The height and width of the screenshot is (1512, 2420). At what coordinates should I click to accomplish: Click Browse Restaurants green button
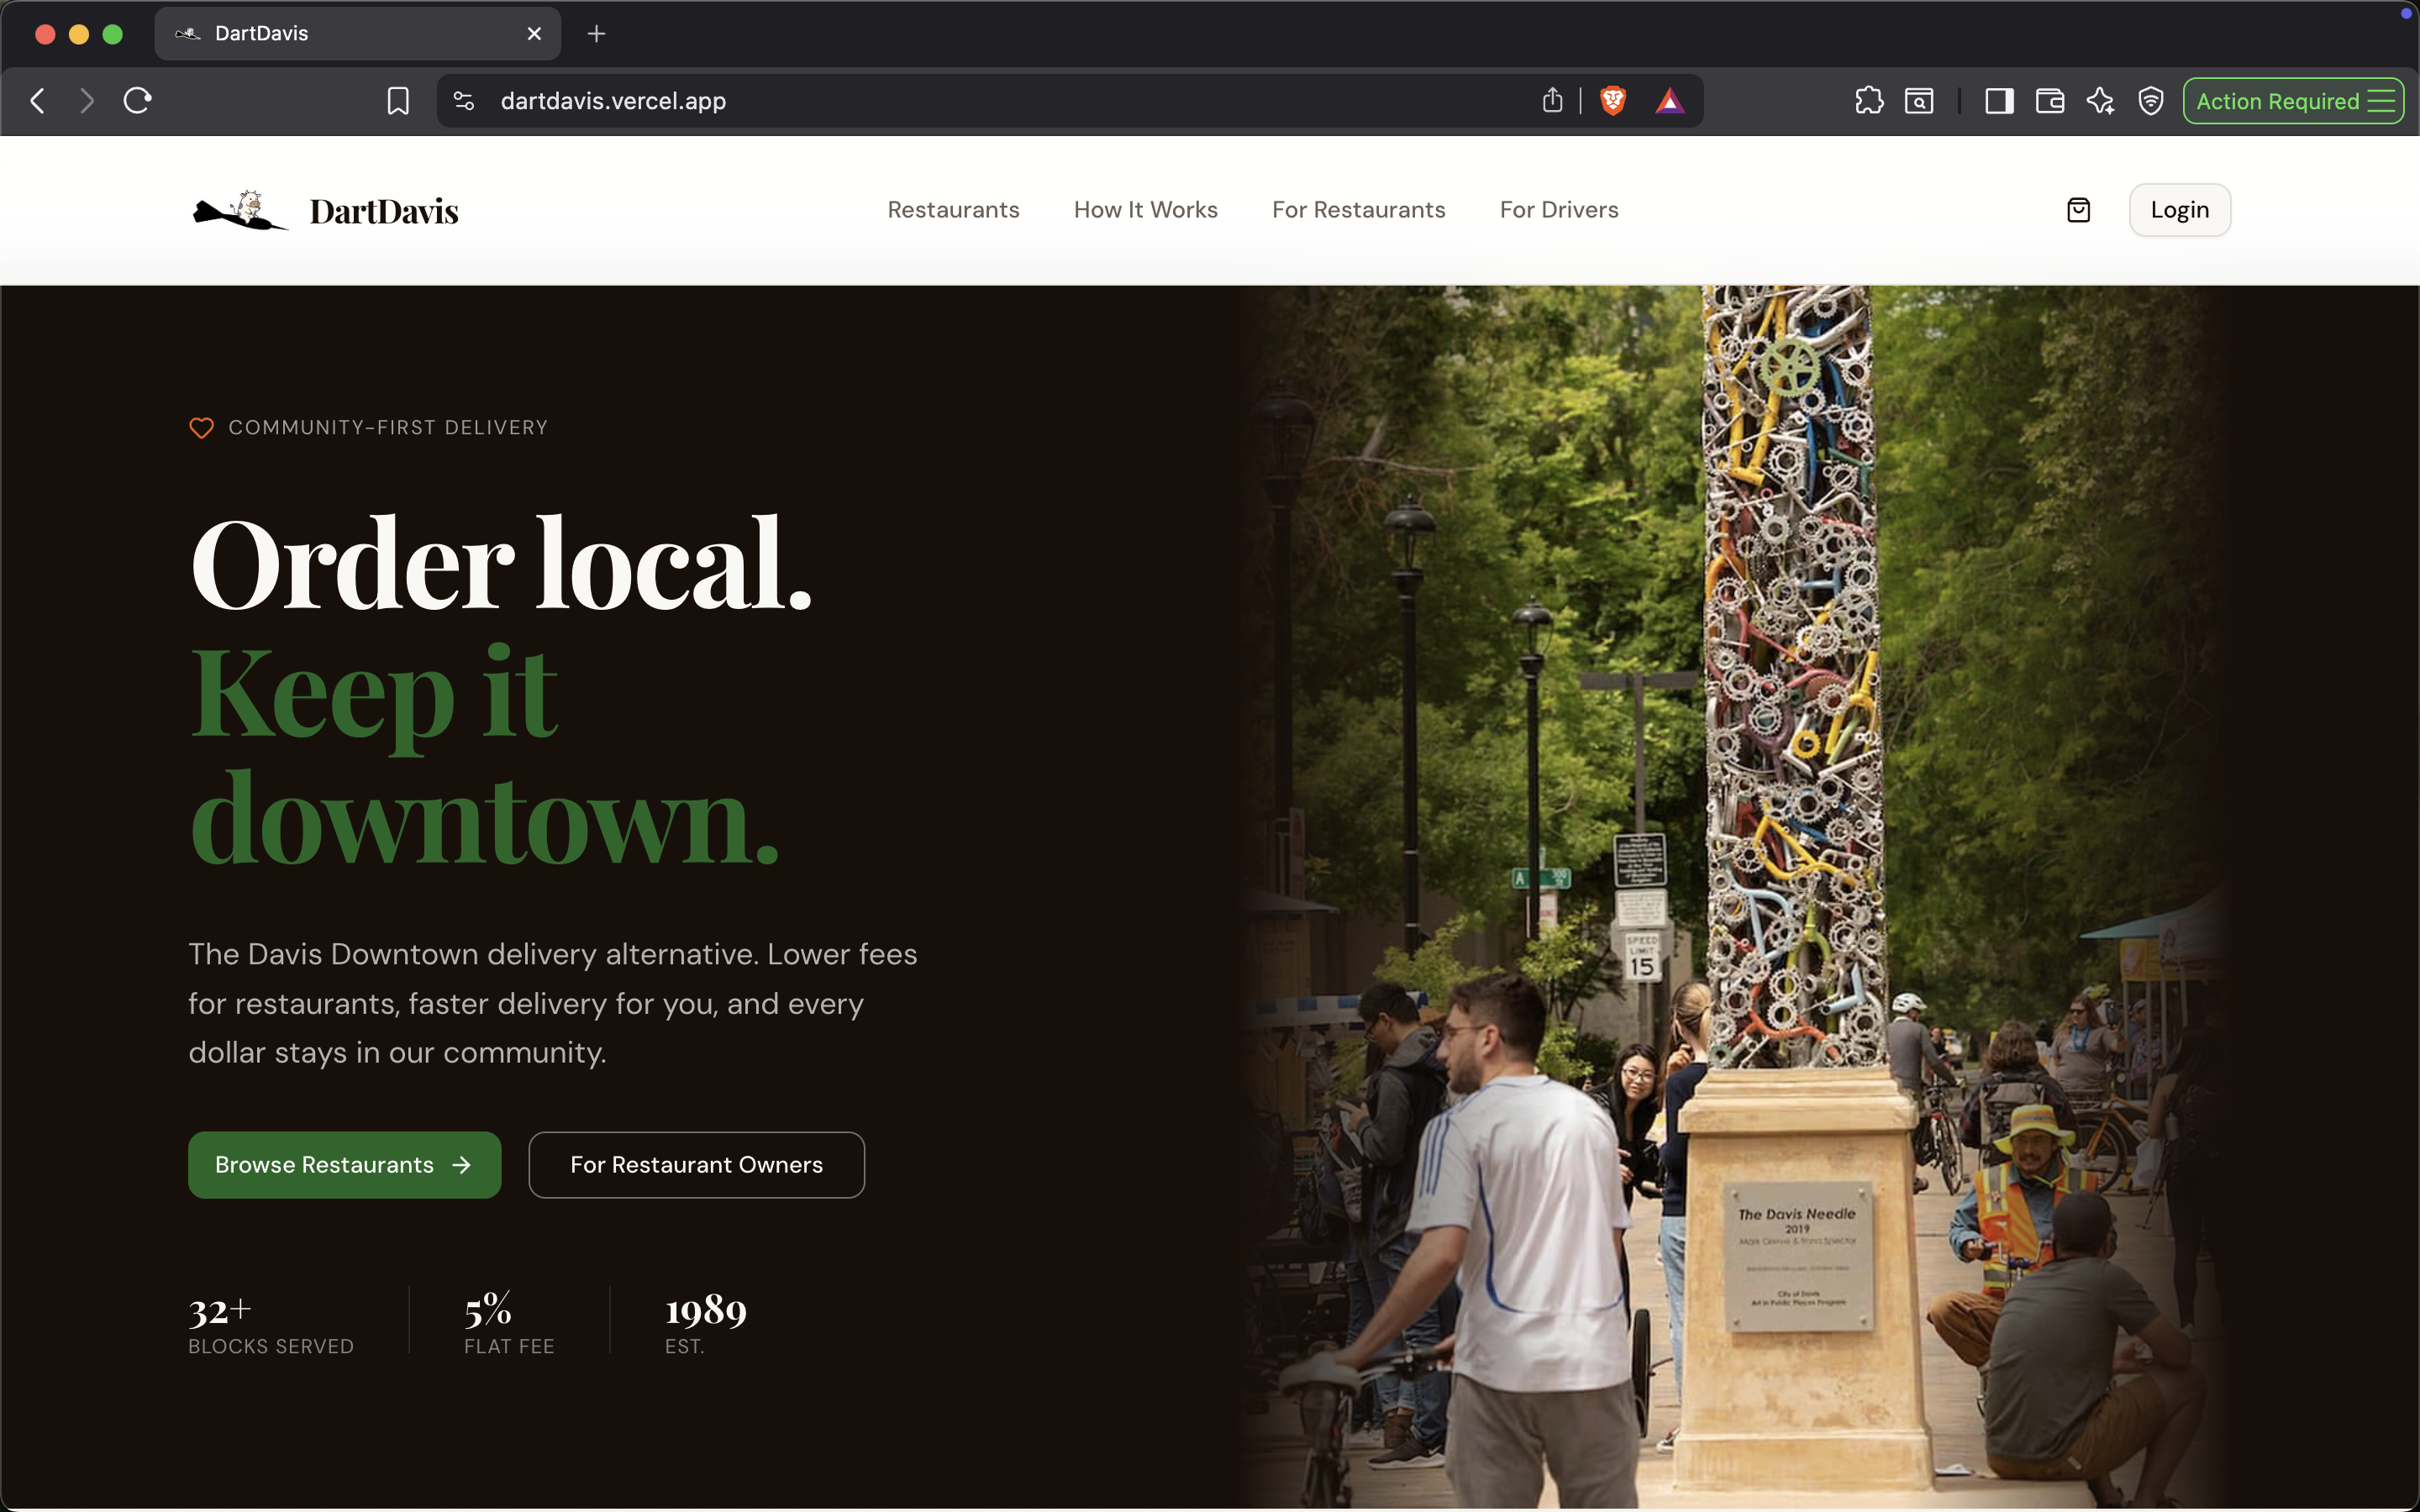(344, 1165)
